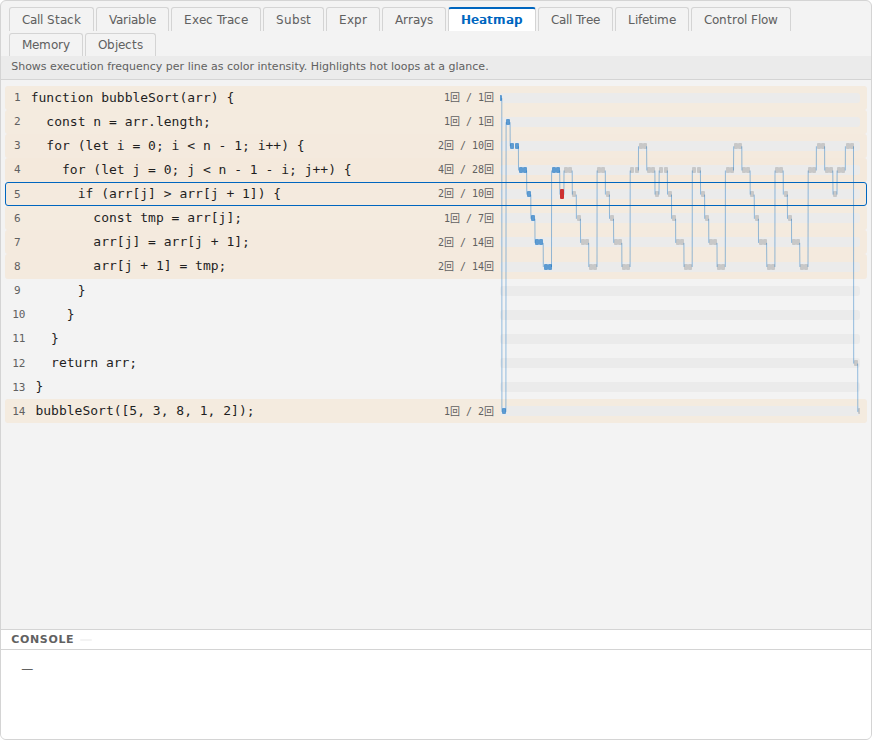Switch to the Variable tab

(x=132, y=19)
